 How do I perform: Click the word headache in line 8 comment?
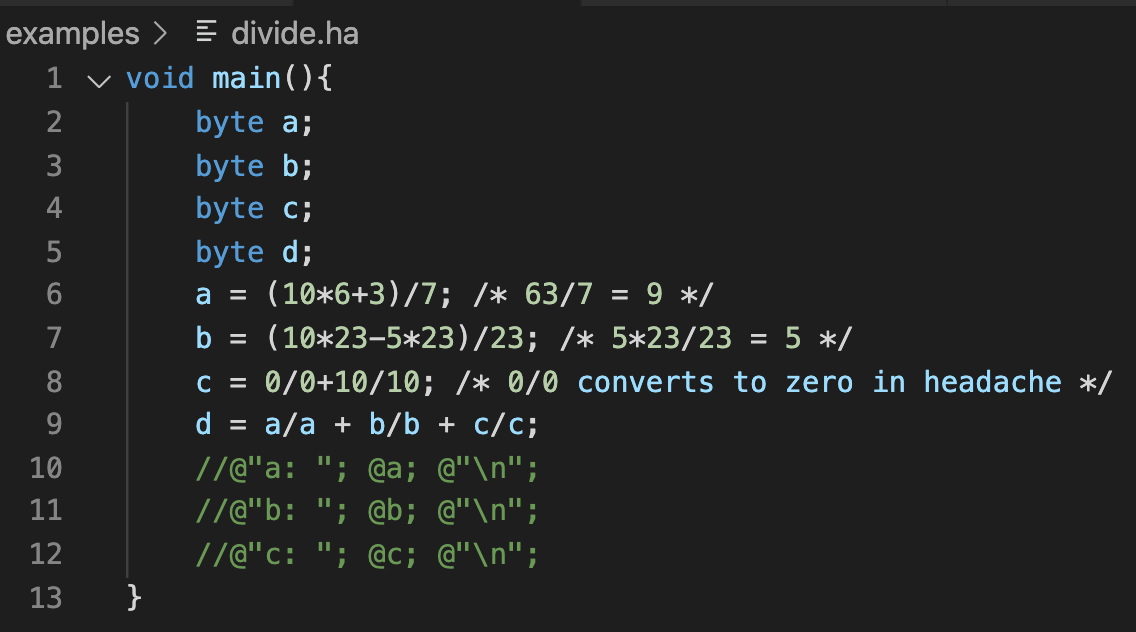point(992,382)
